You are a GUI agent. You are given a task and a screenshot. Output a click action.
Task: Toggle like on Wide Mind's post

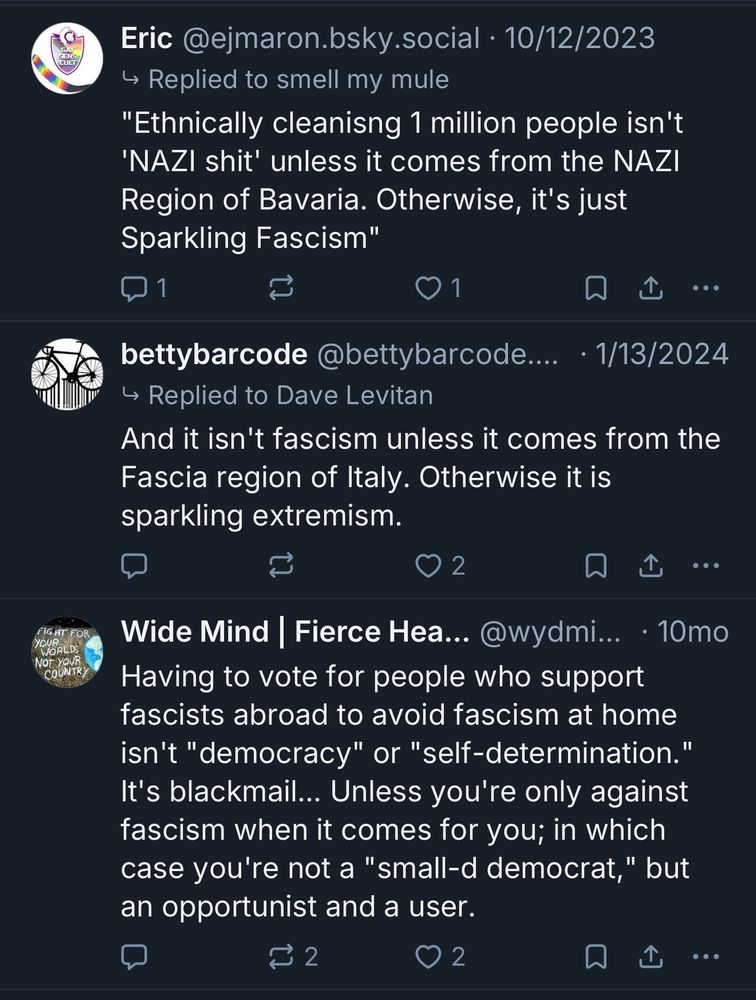(427, 956)
